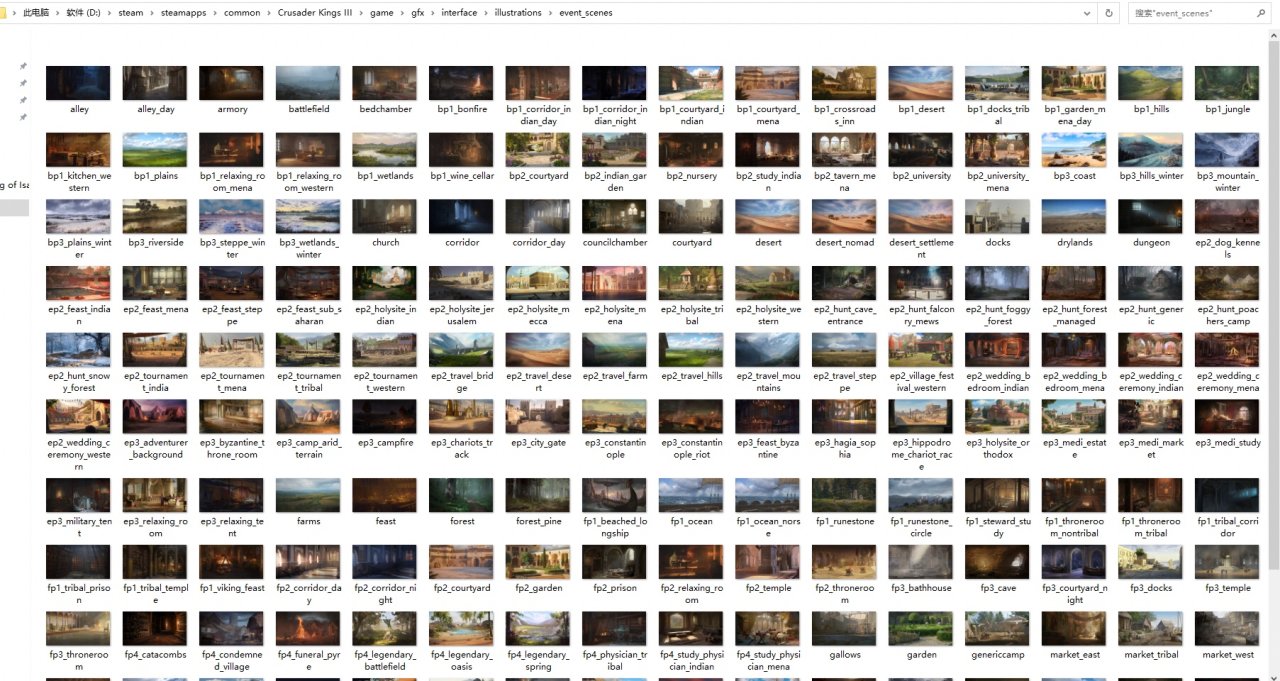1280x681 pixels.
Task: Select ep2_travel_farm image
Action: (615, 350)
